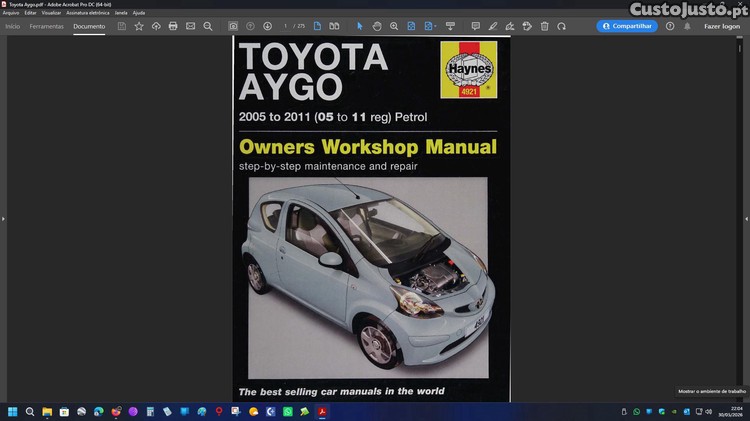Switch to the Ferramentas tab
The width and height of the screenshot is (750, 421).
click(46, 26)
